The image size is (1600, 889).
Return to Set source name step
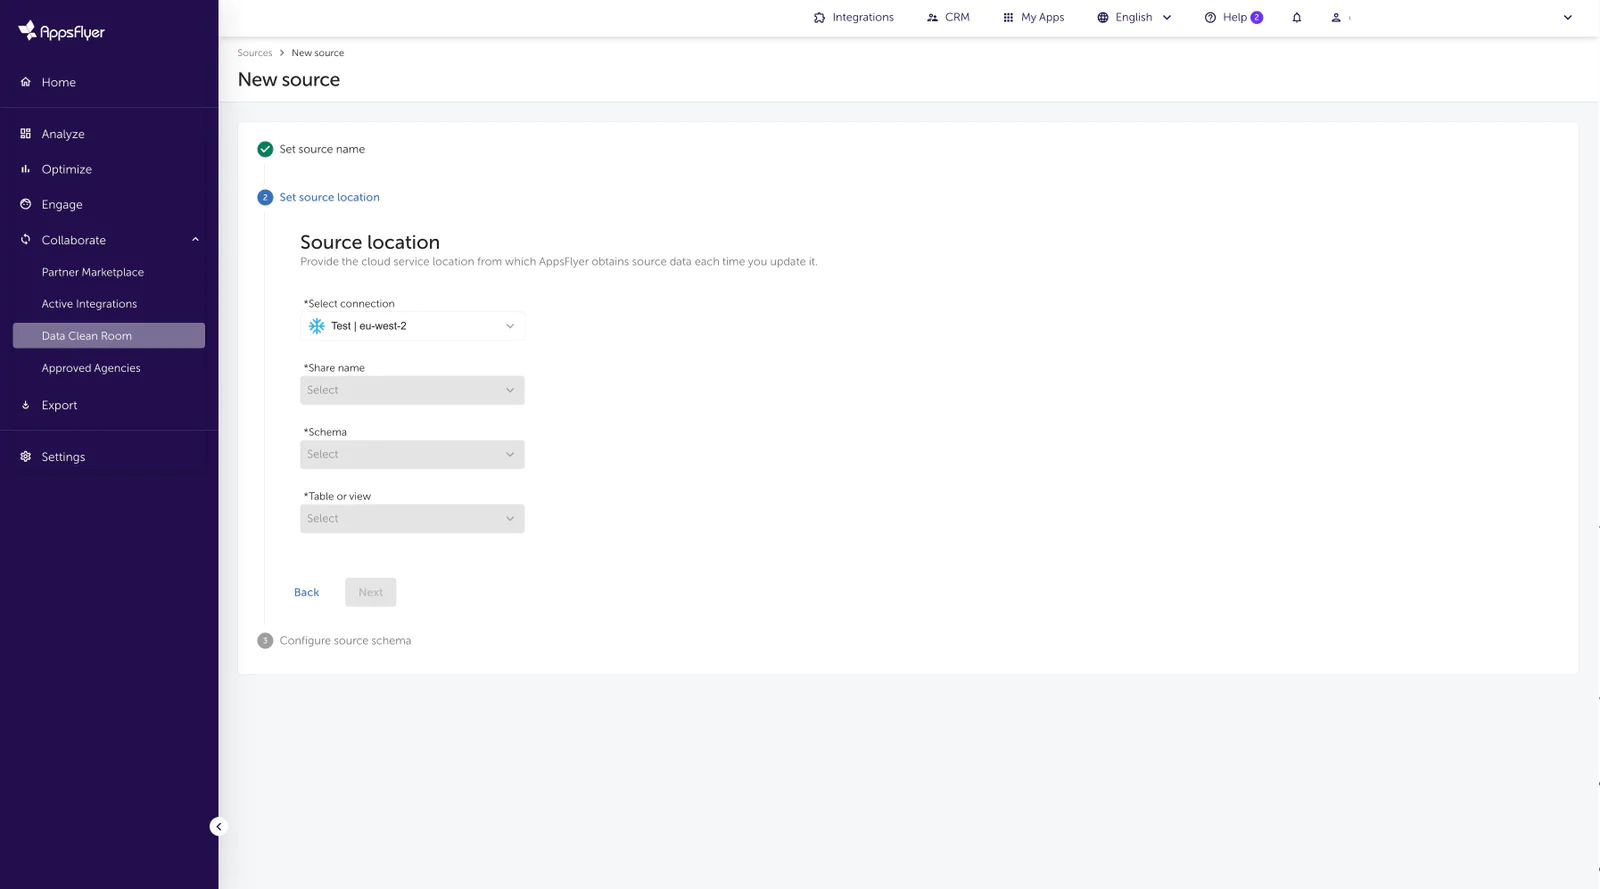(x=321, y=149)
